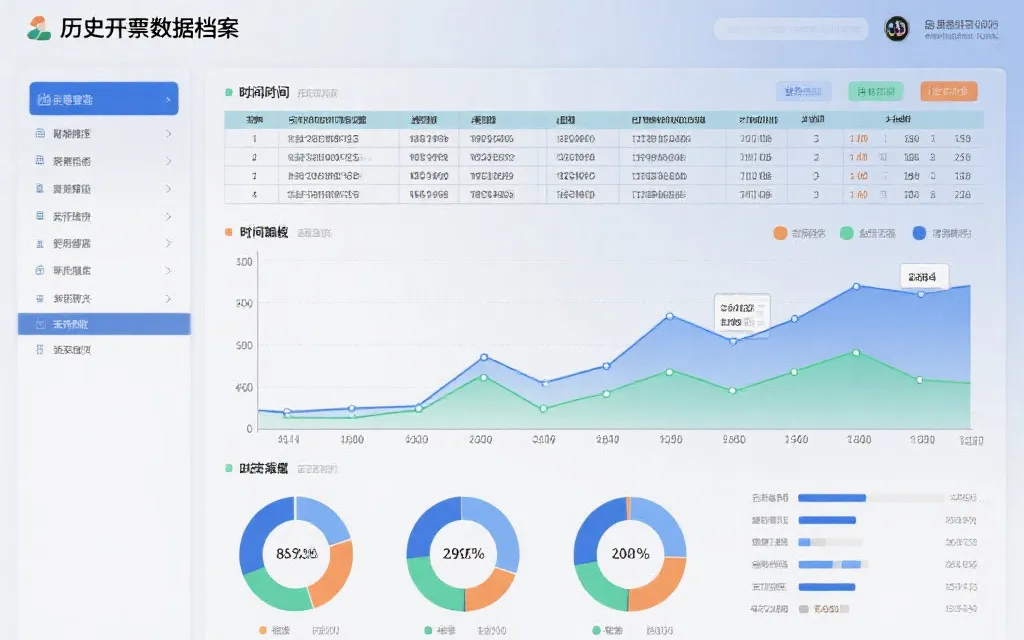The image size is (1024, 640).
Task: Click the green button above the data table
Action: tap(874, 91)
